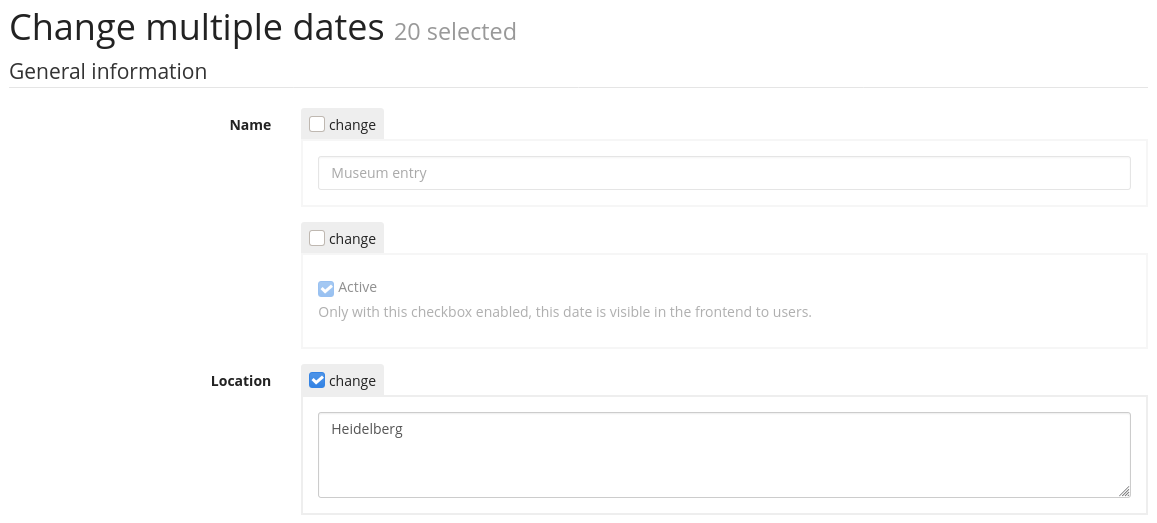Click the frontend visibility help text

(564, 312)
